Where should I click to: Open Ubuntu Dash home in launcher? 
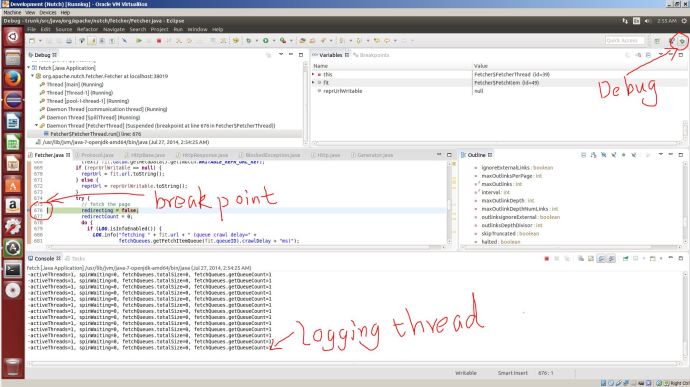point(13,37)
